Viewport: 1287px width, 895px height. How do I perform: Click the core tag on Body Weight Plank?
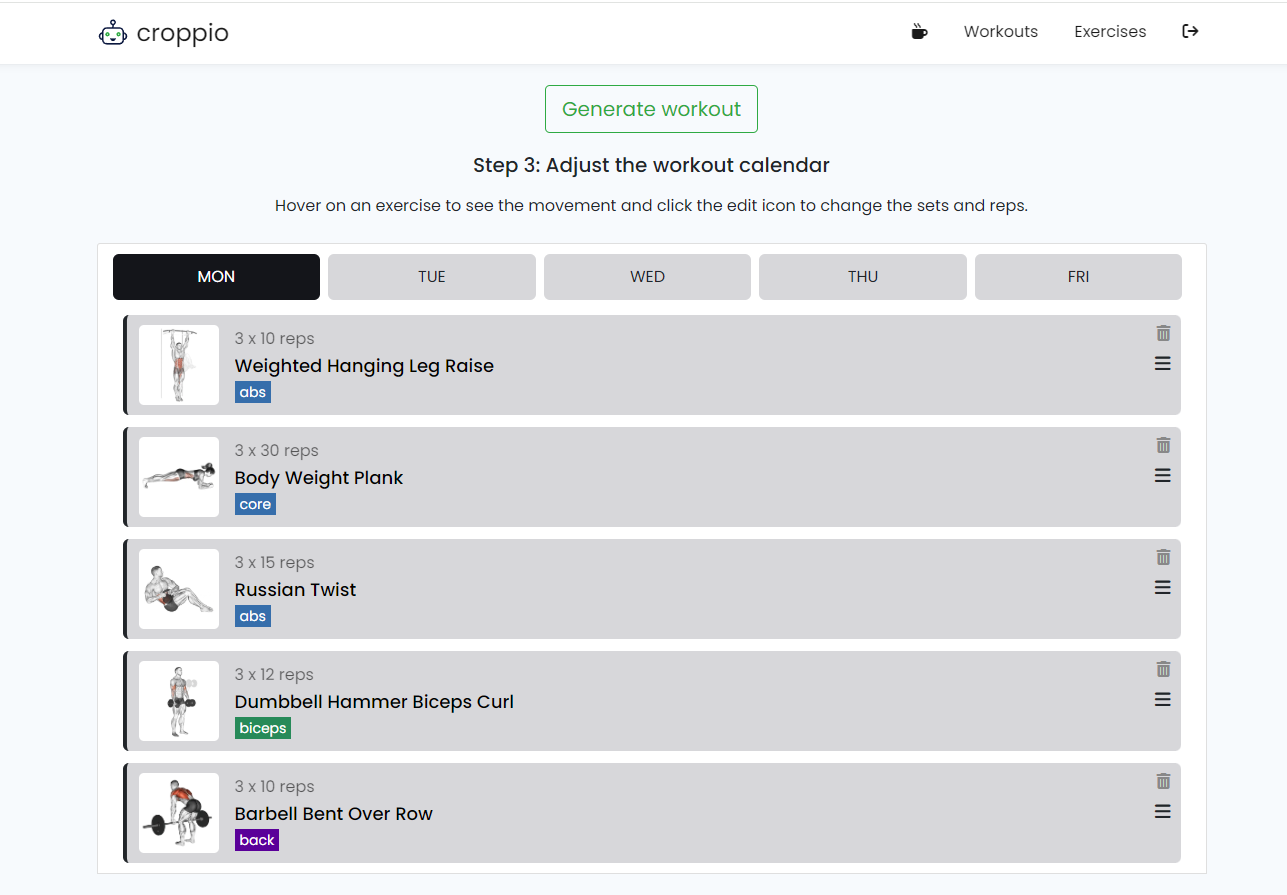[x=255, y=504]
